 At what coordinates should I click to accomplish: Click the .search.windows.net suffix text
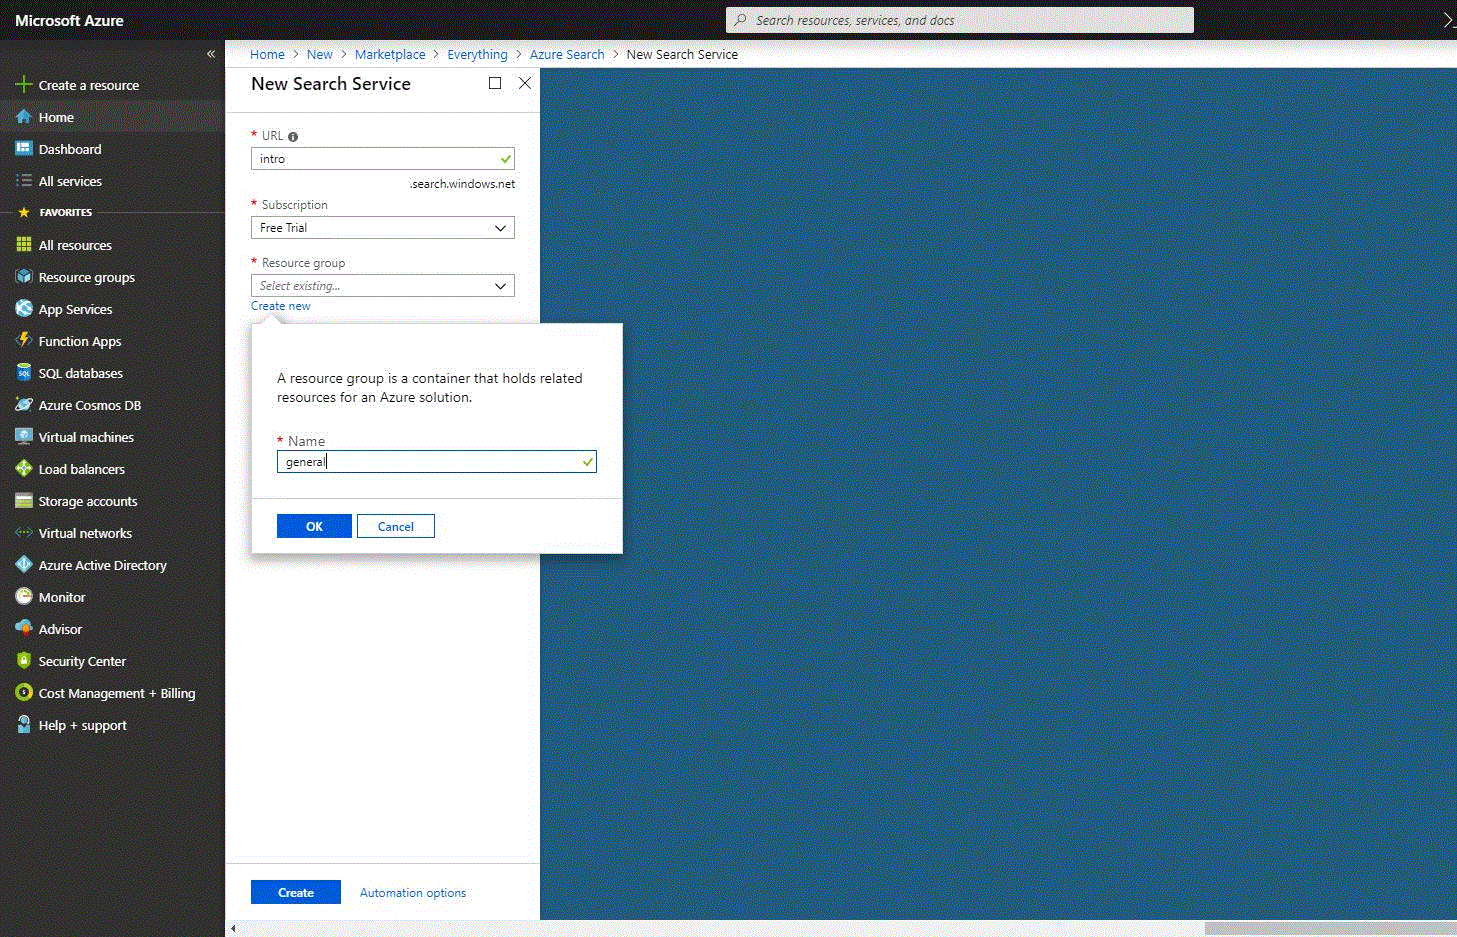463,184
